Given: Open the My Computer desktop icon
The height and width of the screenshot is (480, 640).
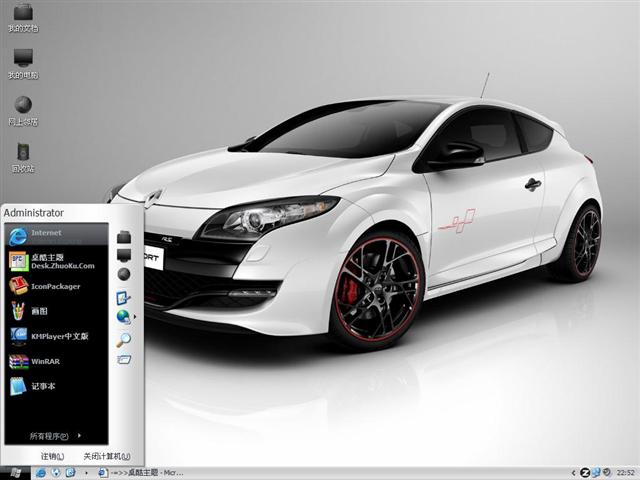Looking at the screenshot, I should click(x=23, y=64).
